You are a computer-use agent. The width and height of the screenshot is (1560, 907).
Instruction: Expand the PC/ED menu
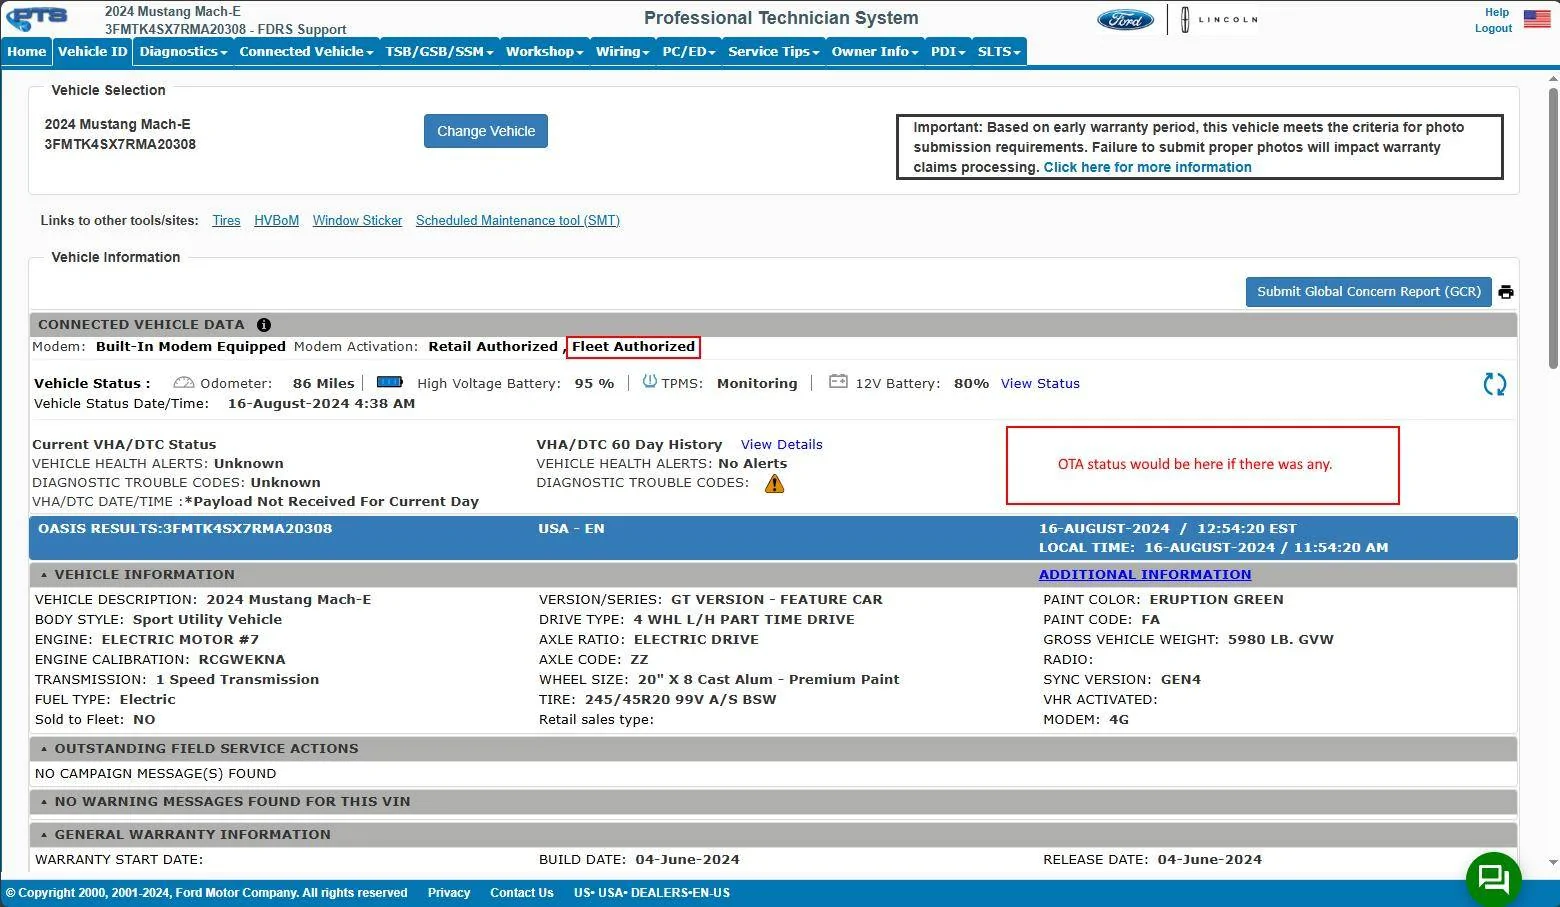point(688,52)
